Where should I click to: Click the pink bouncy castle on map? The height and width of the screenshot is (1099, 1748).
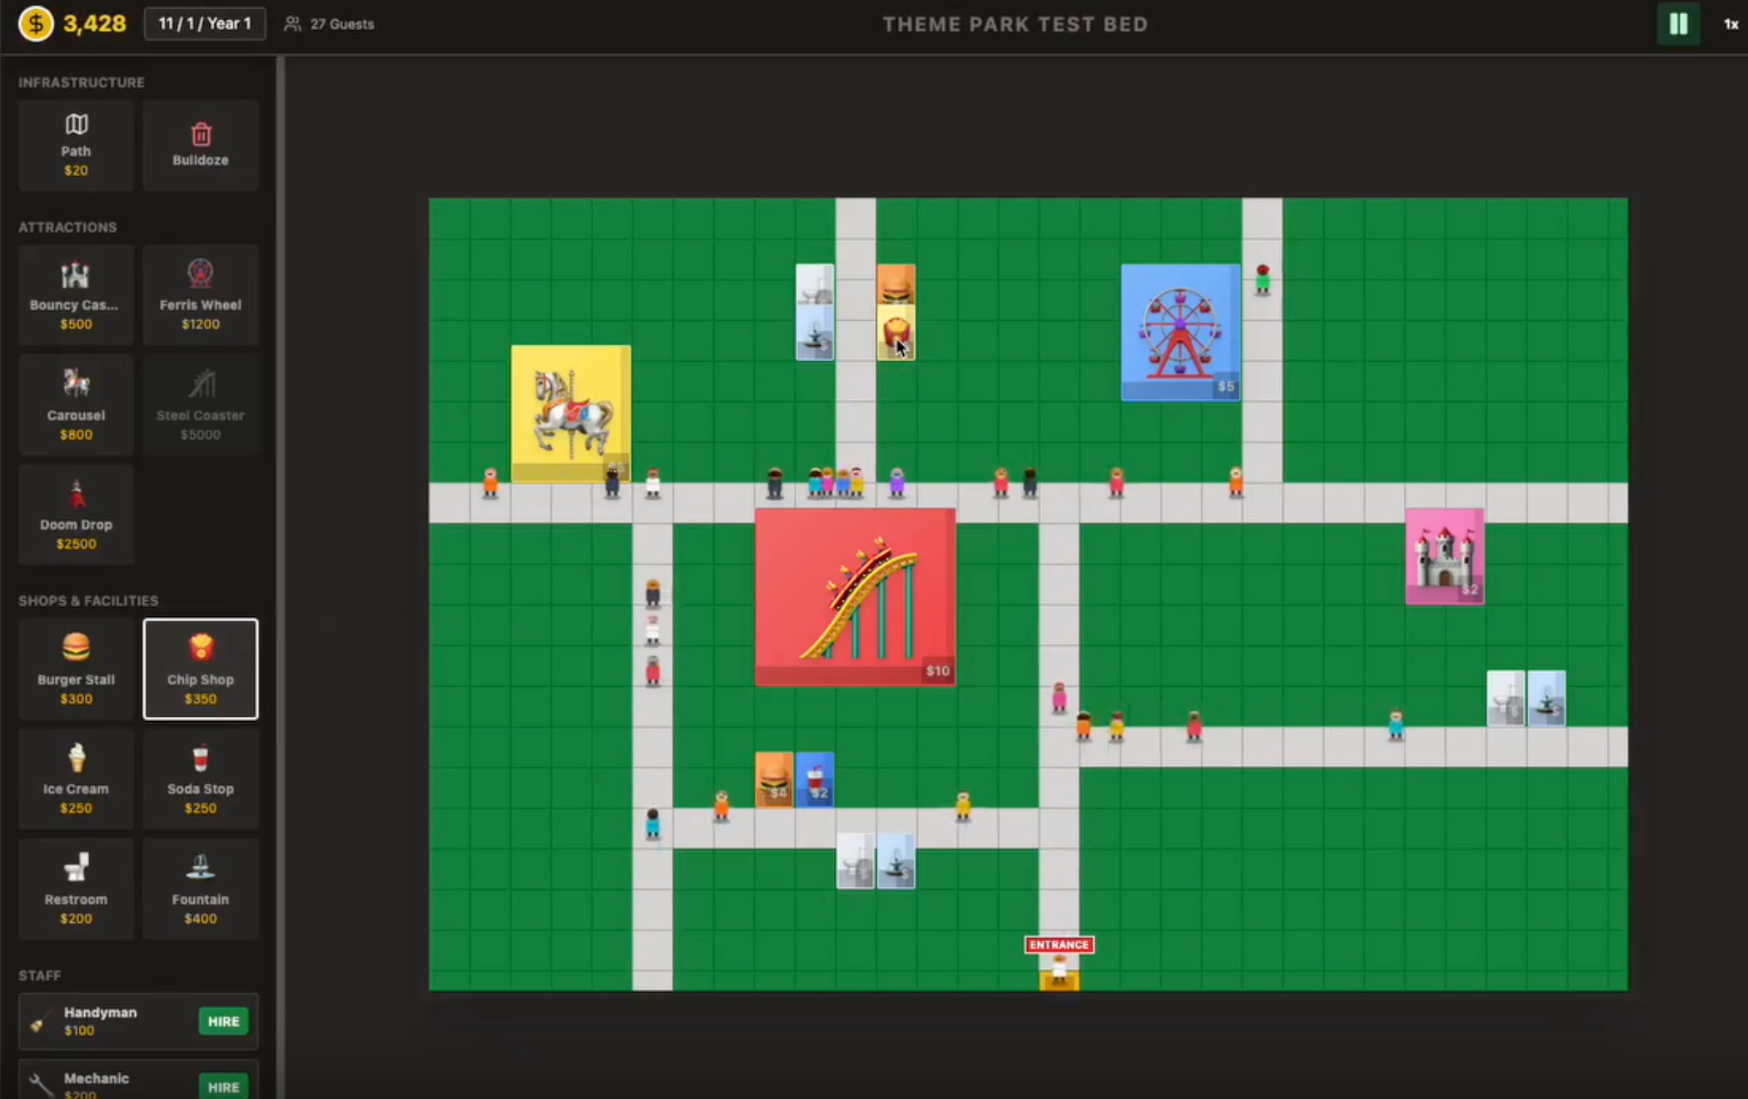tap(1444, 556)
